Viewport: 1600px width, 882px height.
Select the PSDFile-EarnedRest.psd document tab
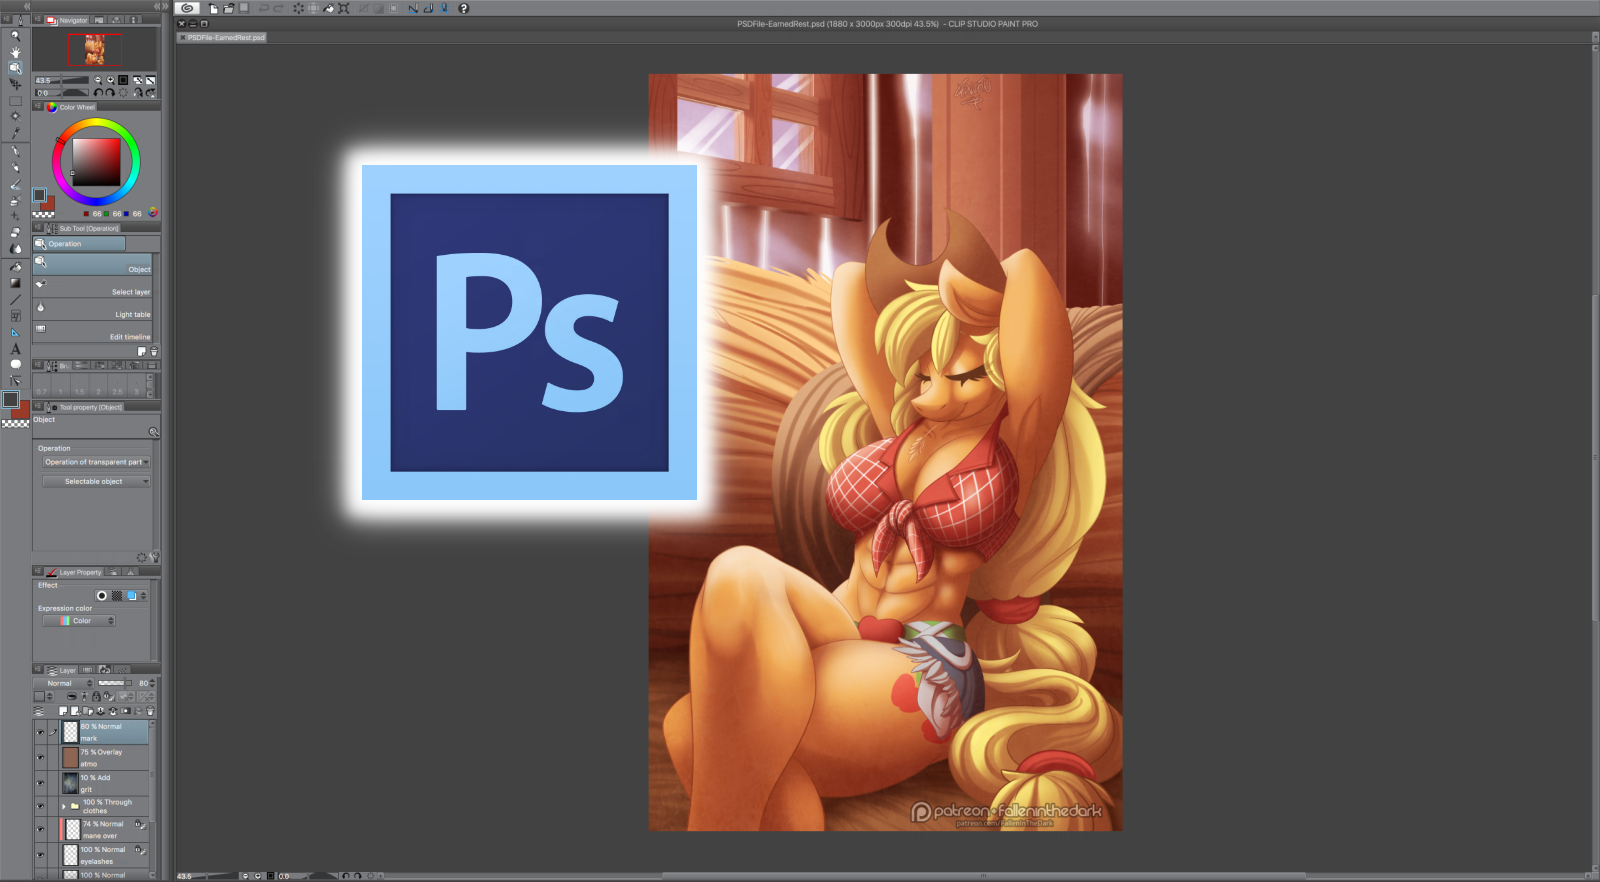coord(222,38)
